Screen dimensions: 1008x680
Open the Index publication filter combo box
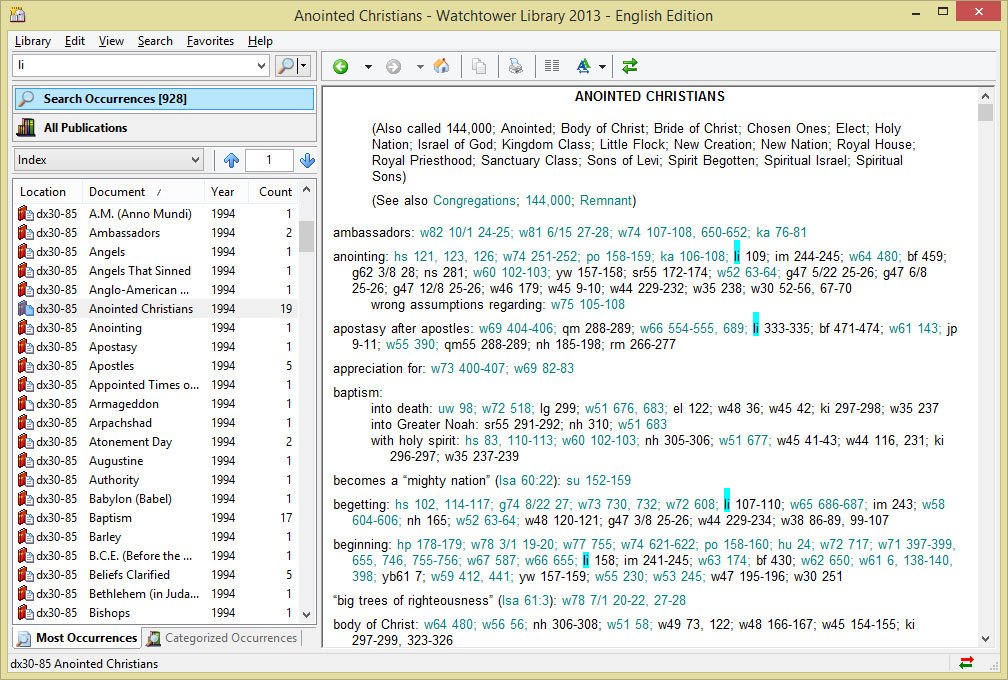point(108,160)
